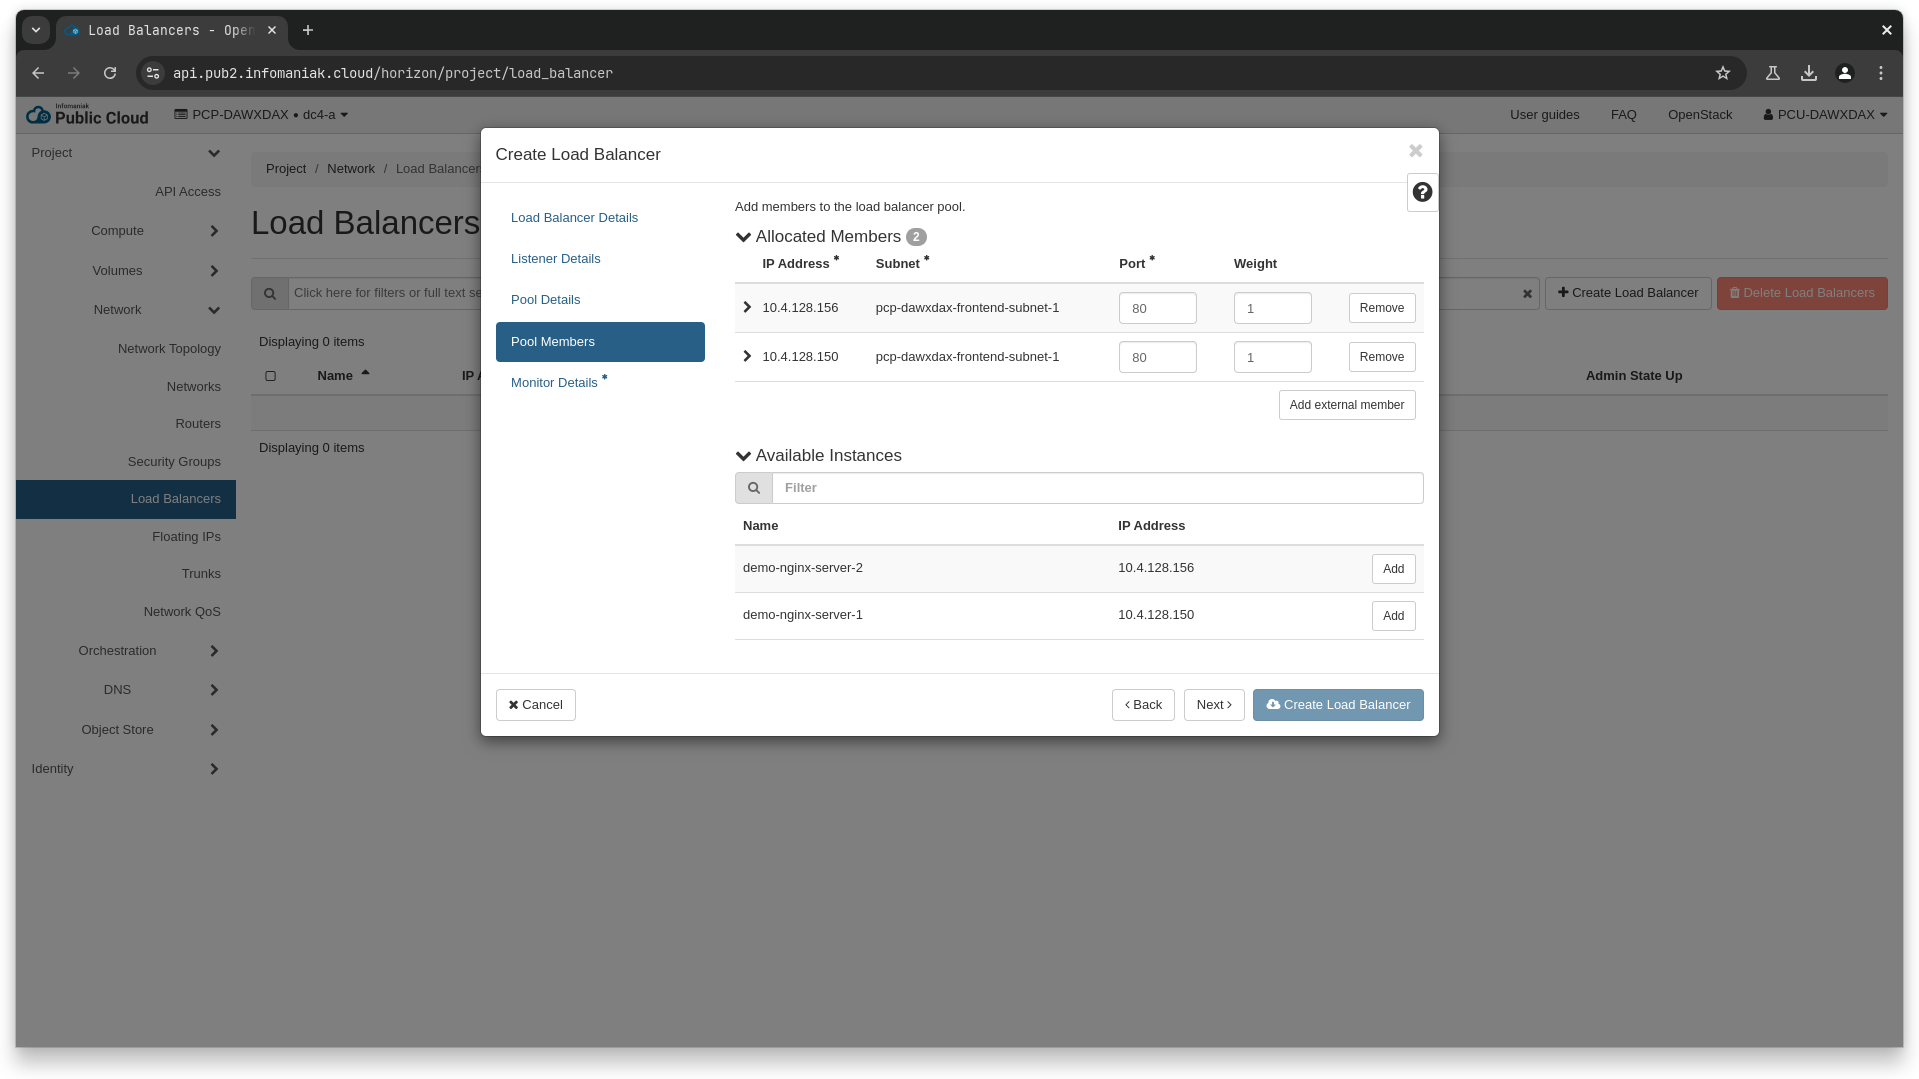Remove member 10.4.128.156 from pool

click(x=1382, y=308)
